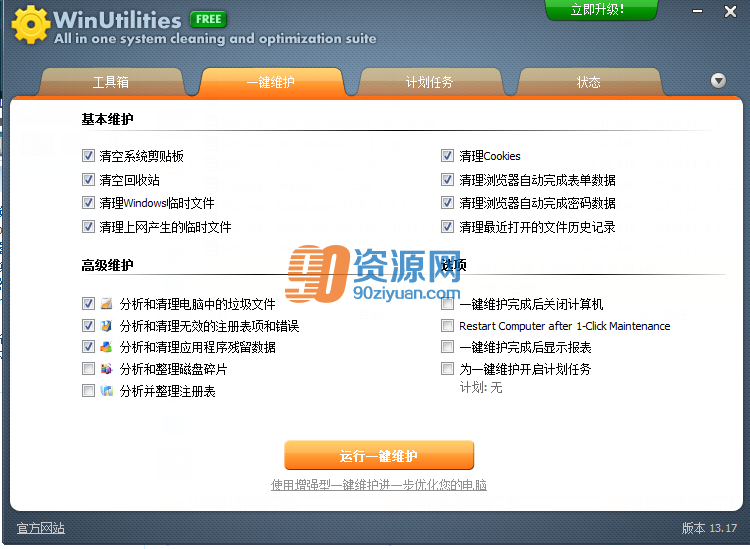Toggle 清理浏览器自动完成密码数据 checkbox
Viewport: 750px width, 549px height.
pos(447,202)
